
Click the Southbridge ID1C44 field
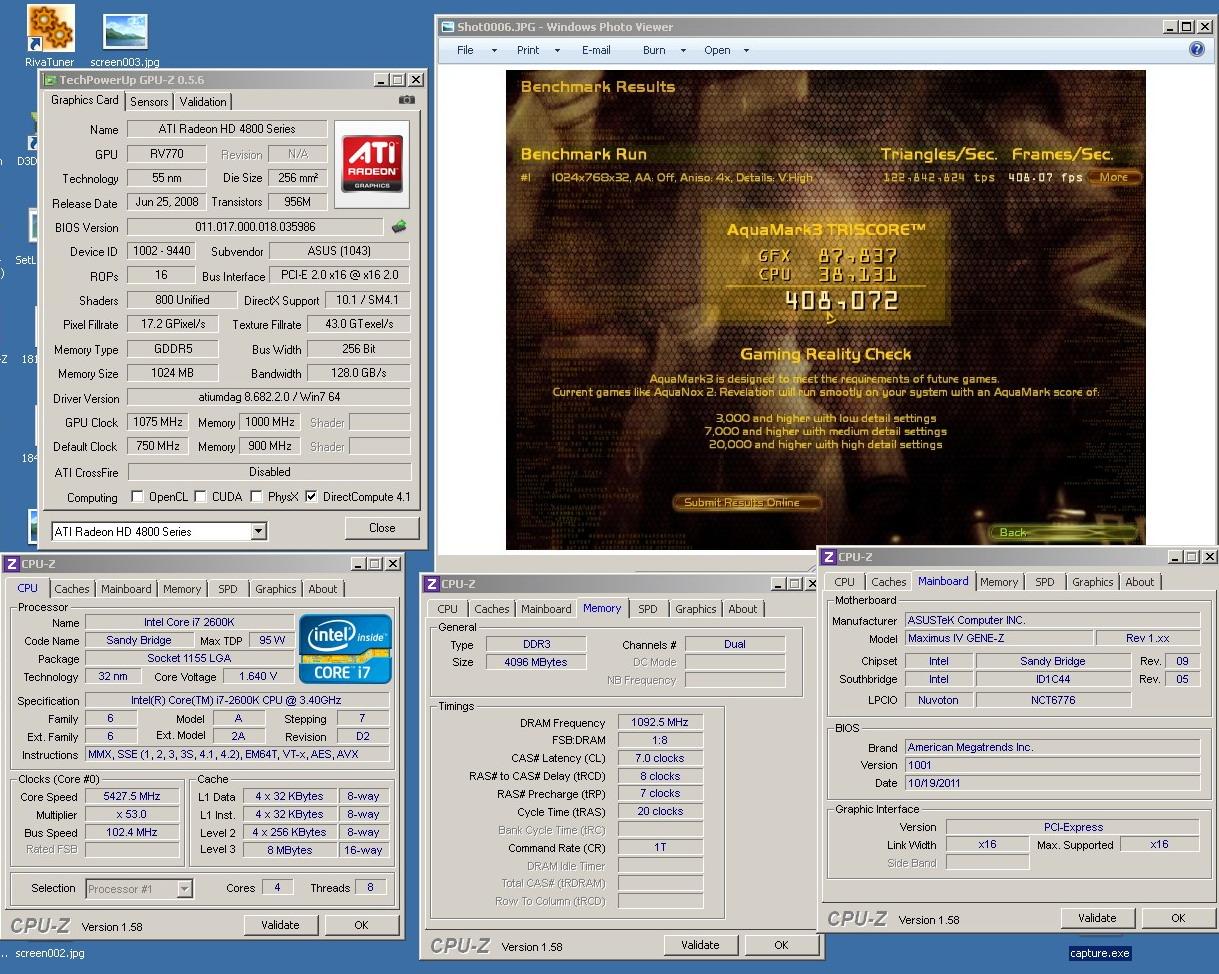pyautogui.click(x=1054, y=679)
